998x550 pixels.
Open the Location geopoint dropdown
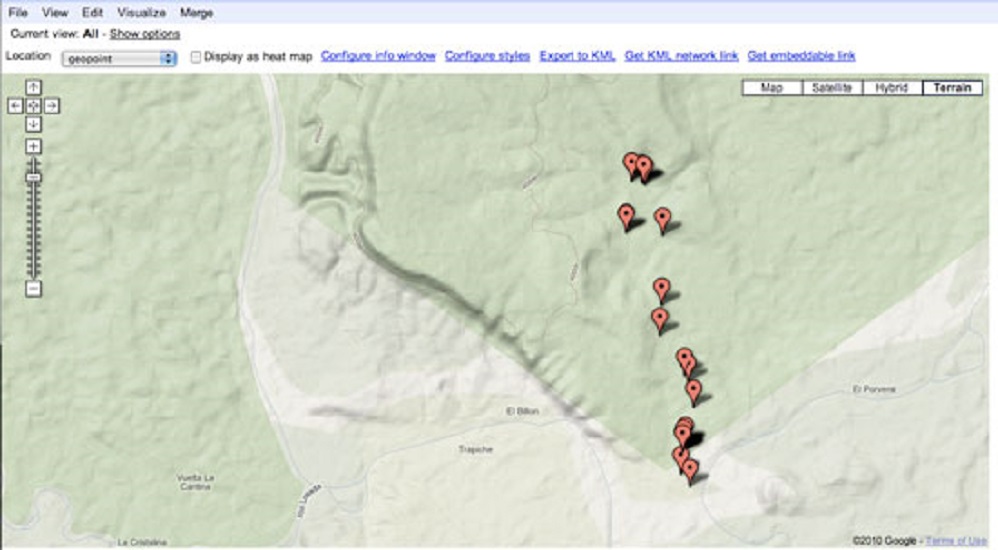(x=119, y=59)
